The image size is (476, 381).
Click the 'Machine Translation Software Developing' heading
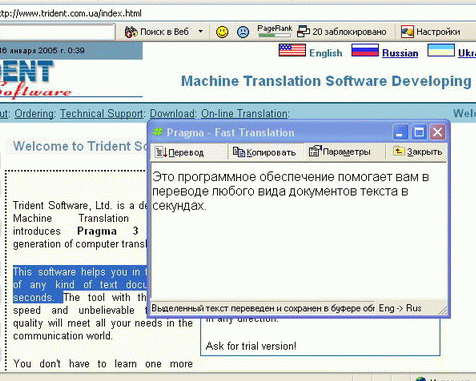(326, 81)
